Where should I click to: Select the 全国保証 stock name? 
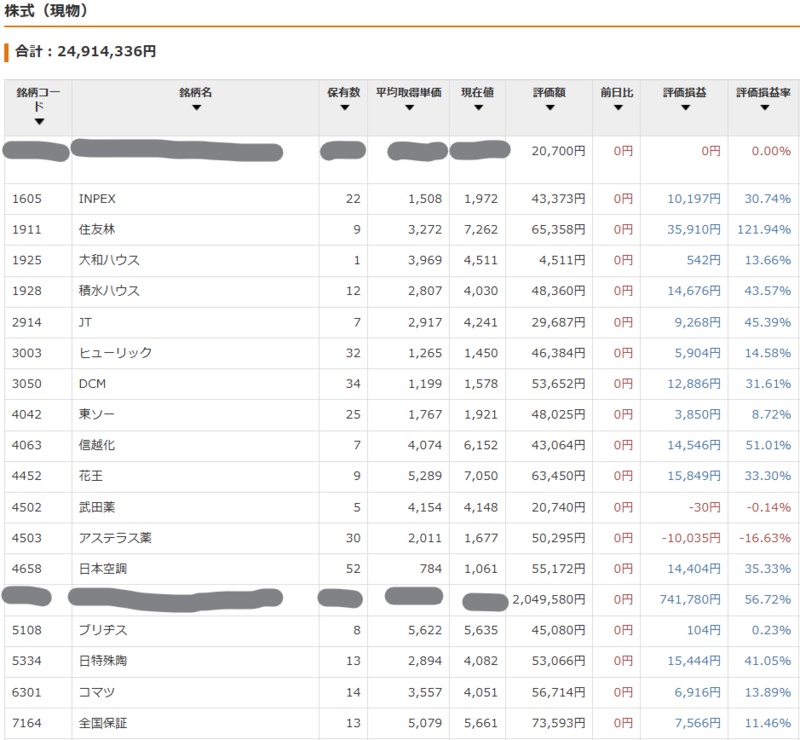click(x=103, y=723)
